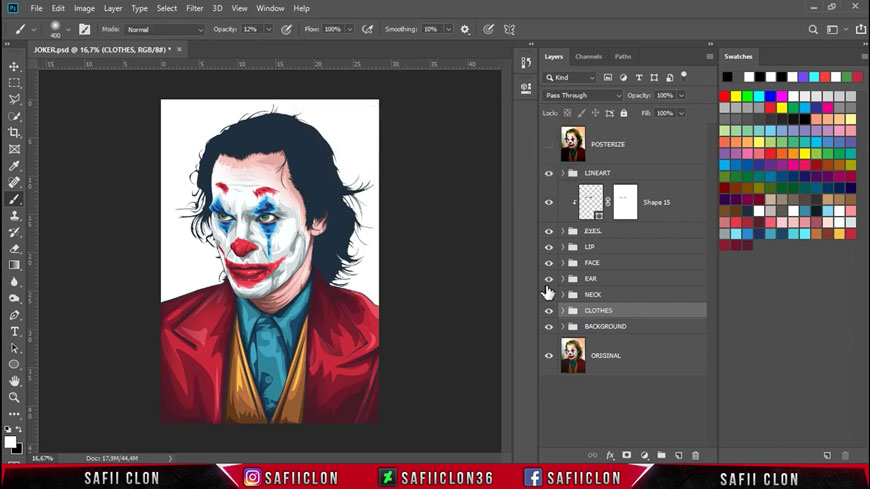Viewport: 870px width, 489px height.
Task: Select the Blur tool
Action: pos(14,282)
